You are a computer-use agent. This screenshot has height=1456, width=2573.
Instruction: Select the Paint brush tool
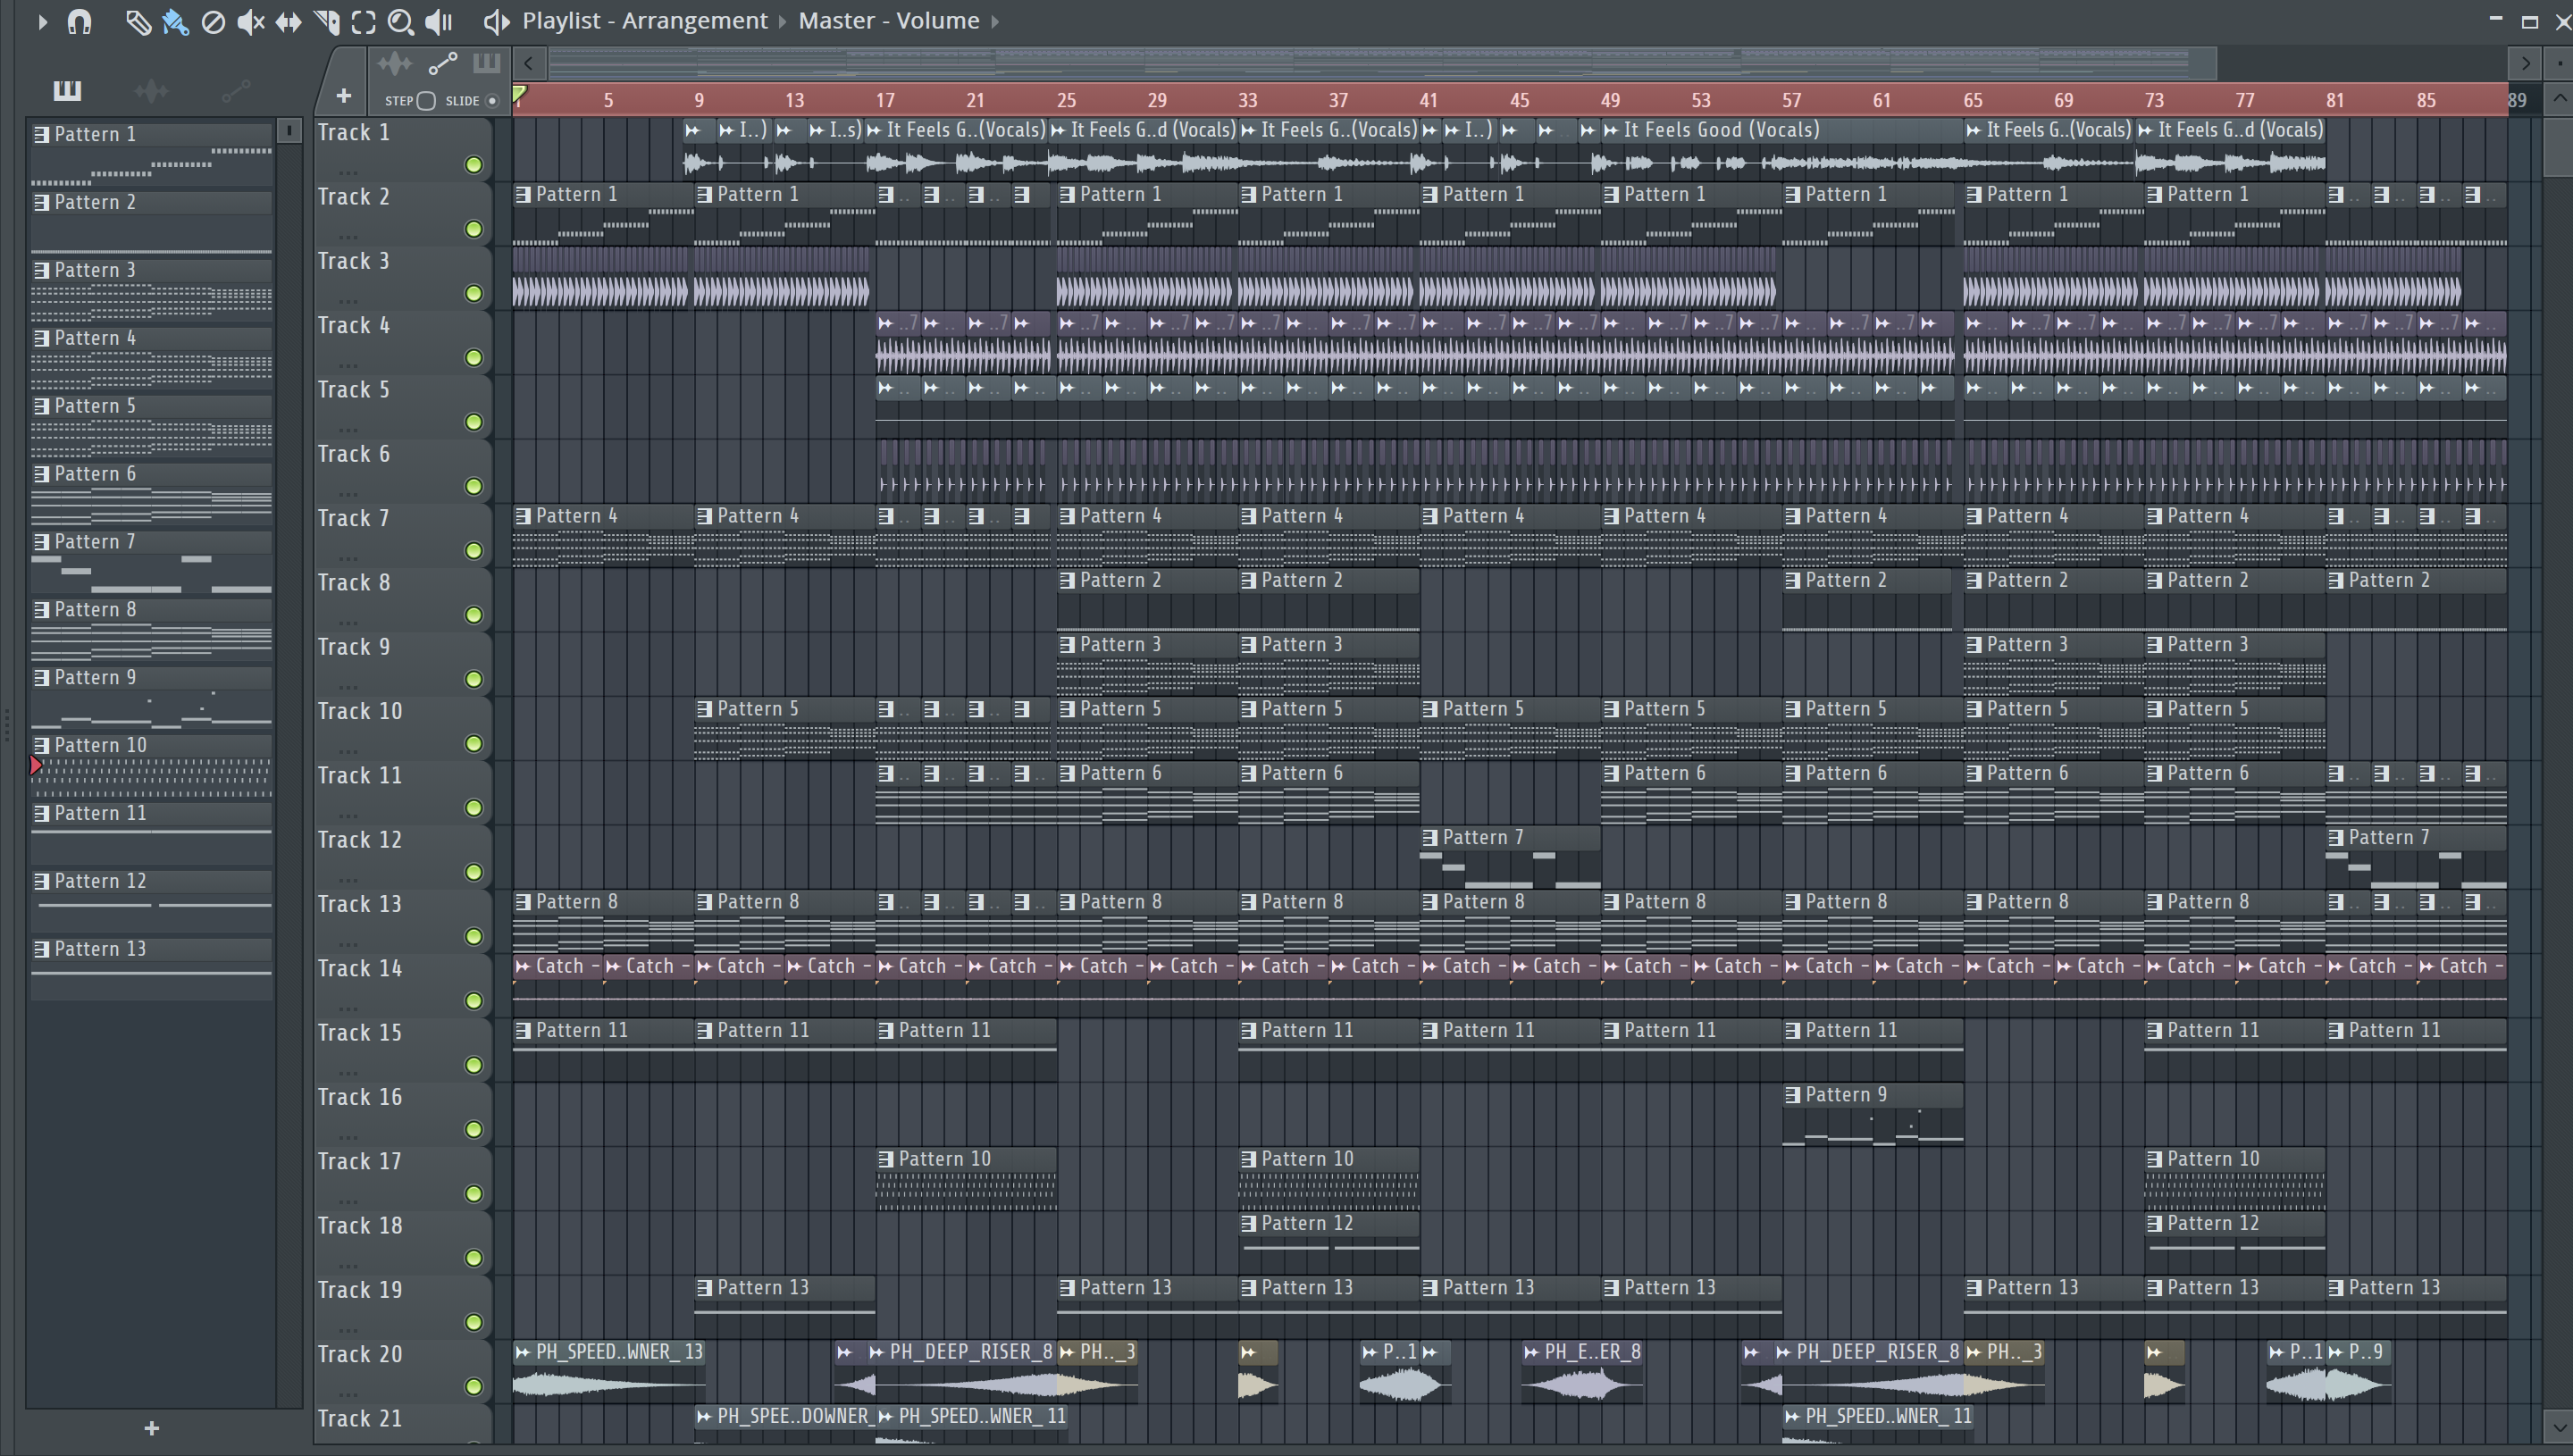pos(175,21)
